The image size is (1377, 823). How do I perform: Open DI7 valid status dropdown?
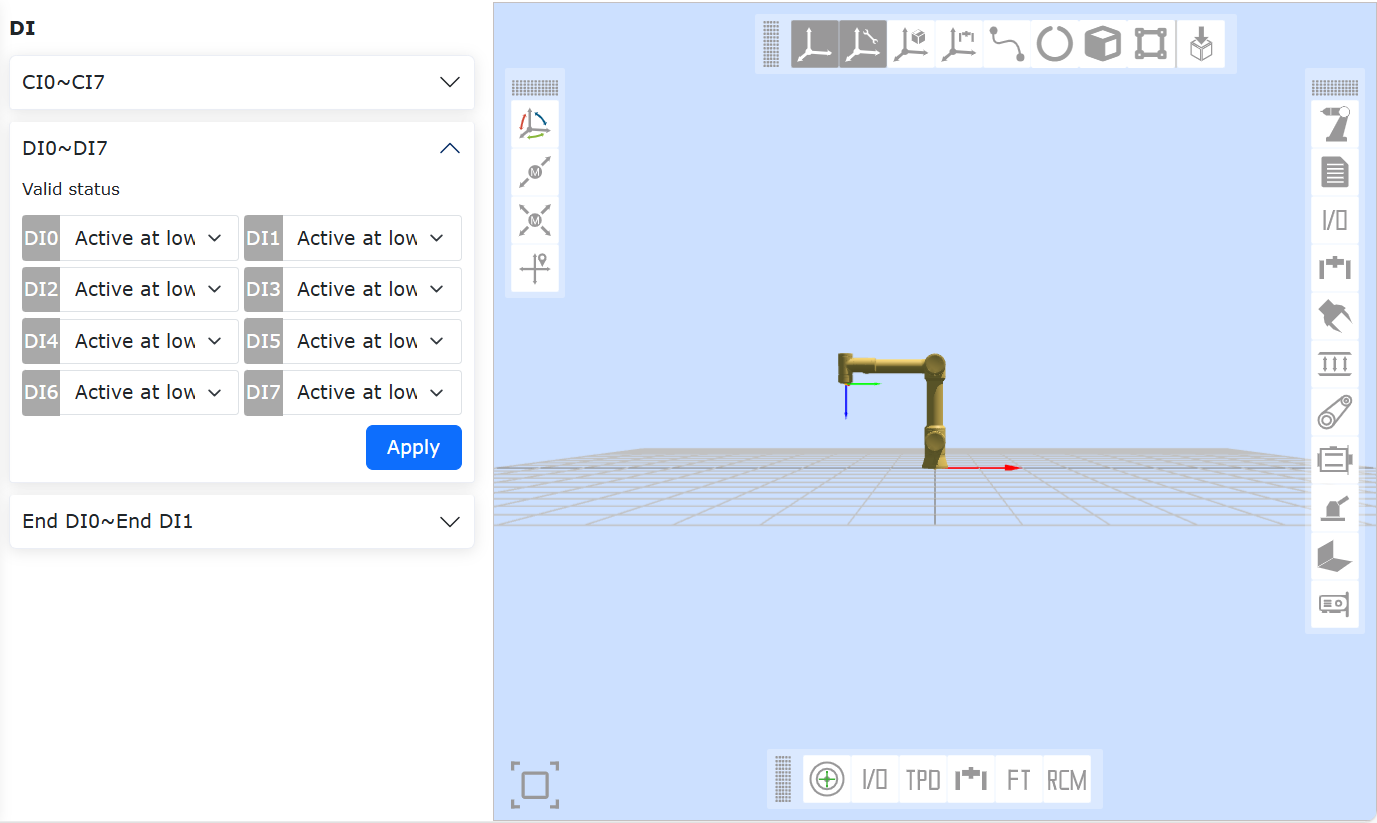372,392
